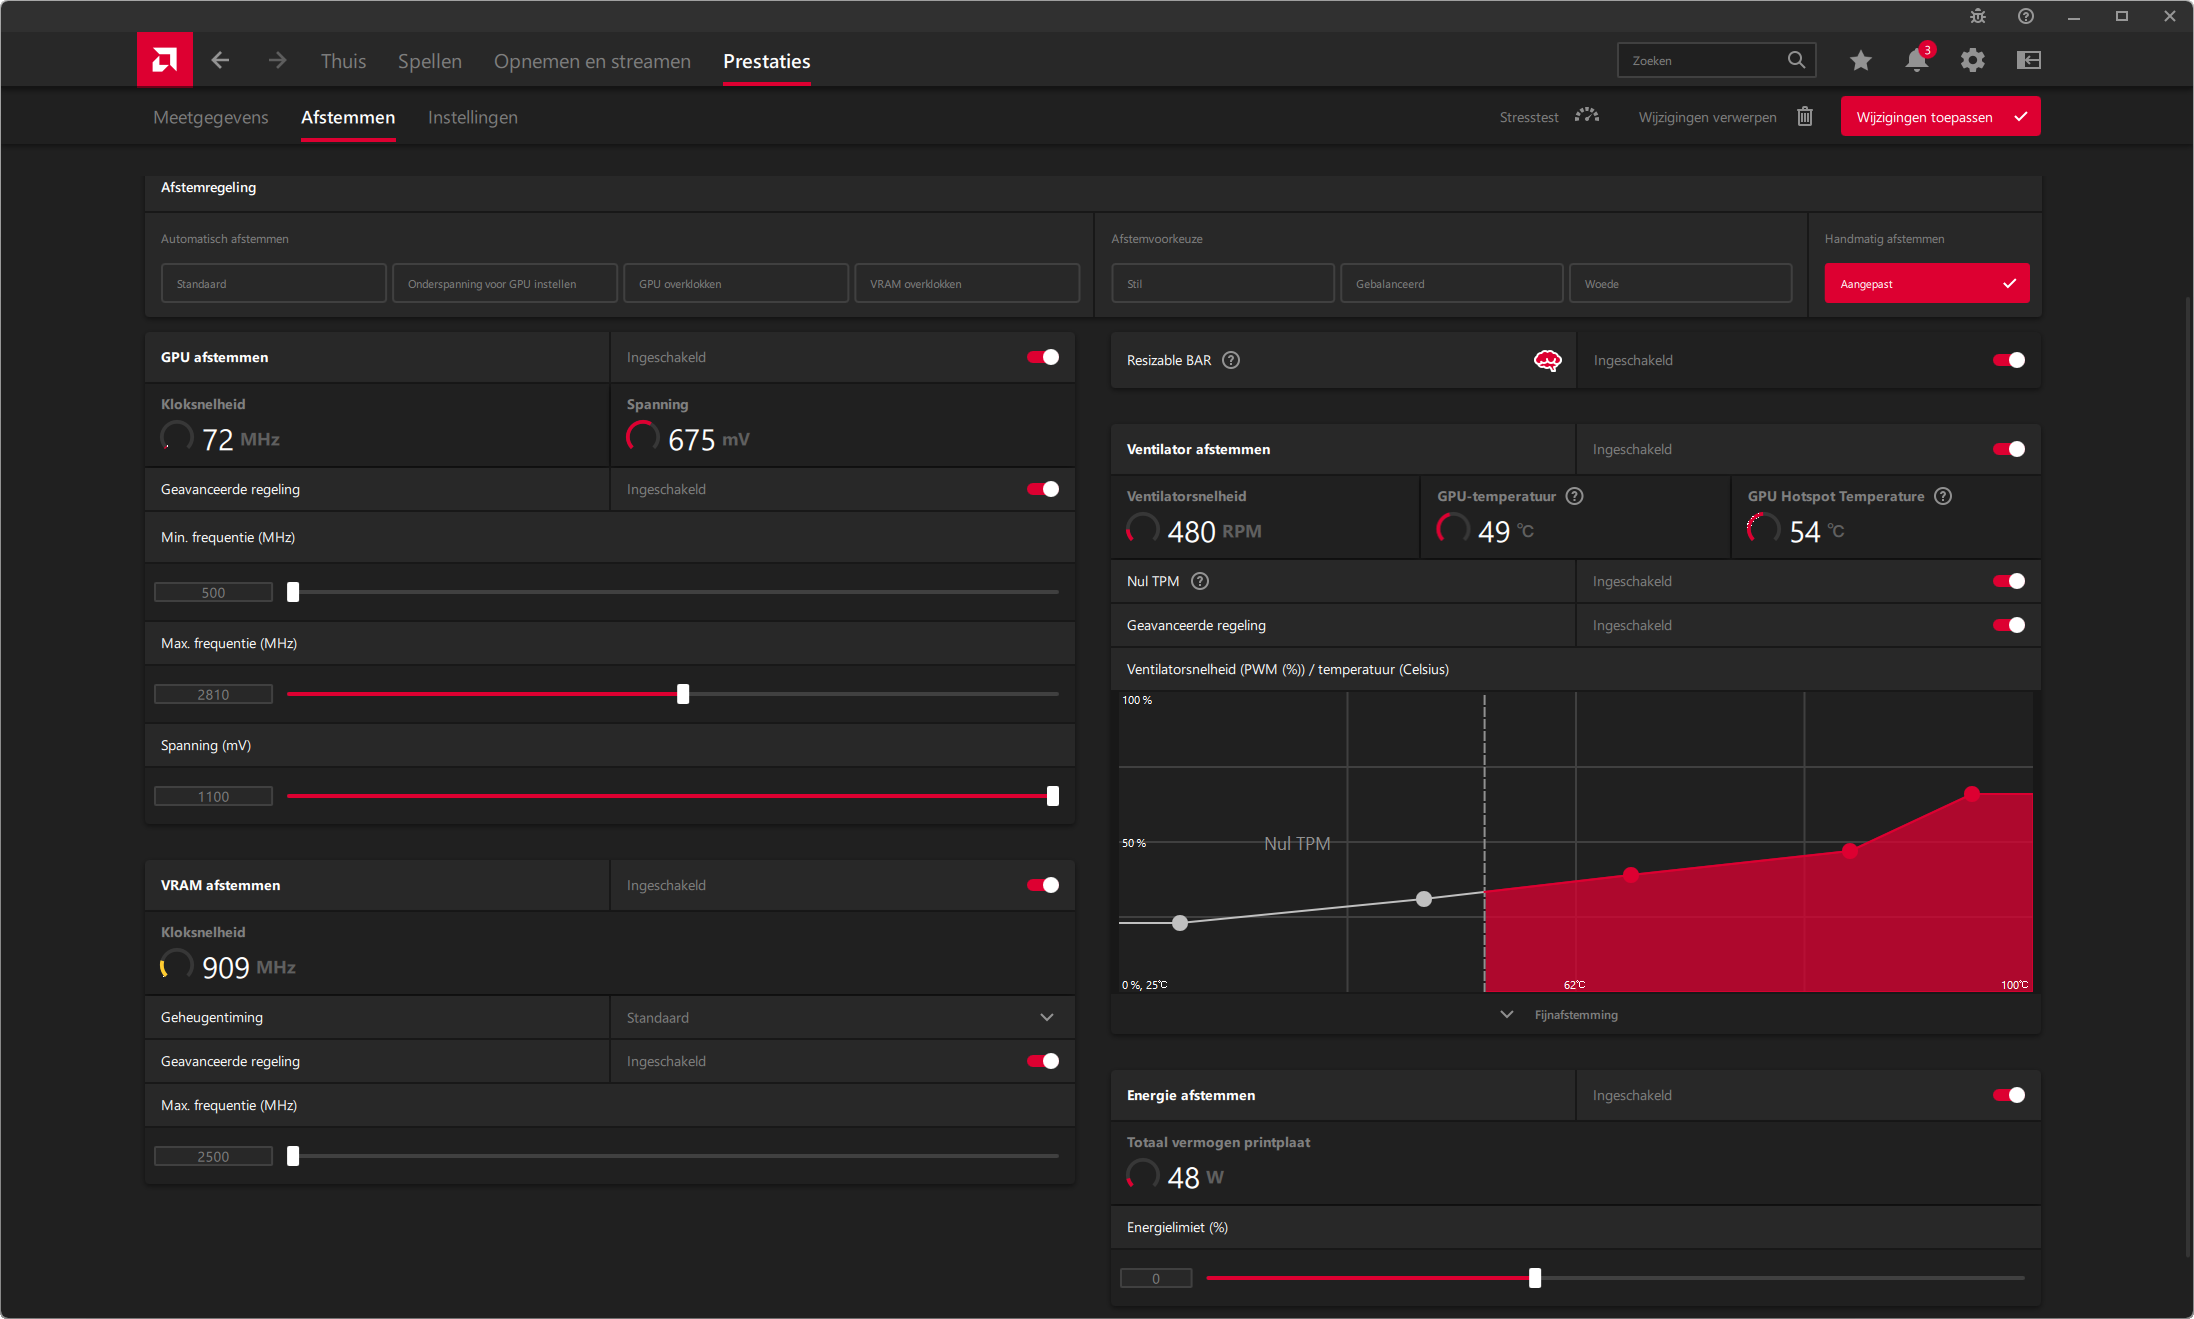2194x1319 pixels.
Task: Open the Spellen menu tab
Action: pos(429,61)
